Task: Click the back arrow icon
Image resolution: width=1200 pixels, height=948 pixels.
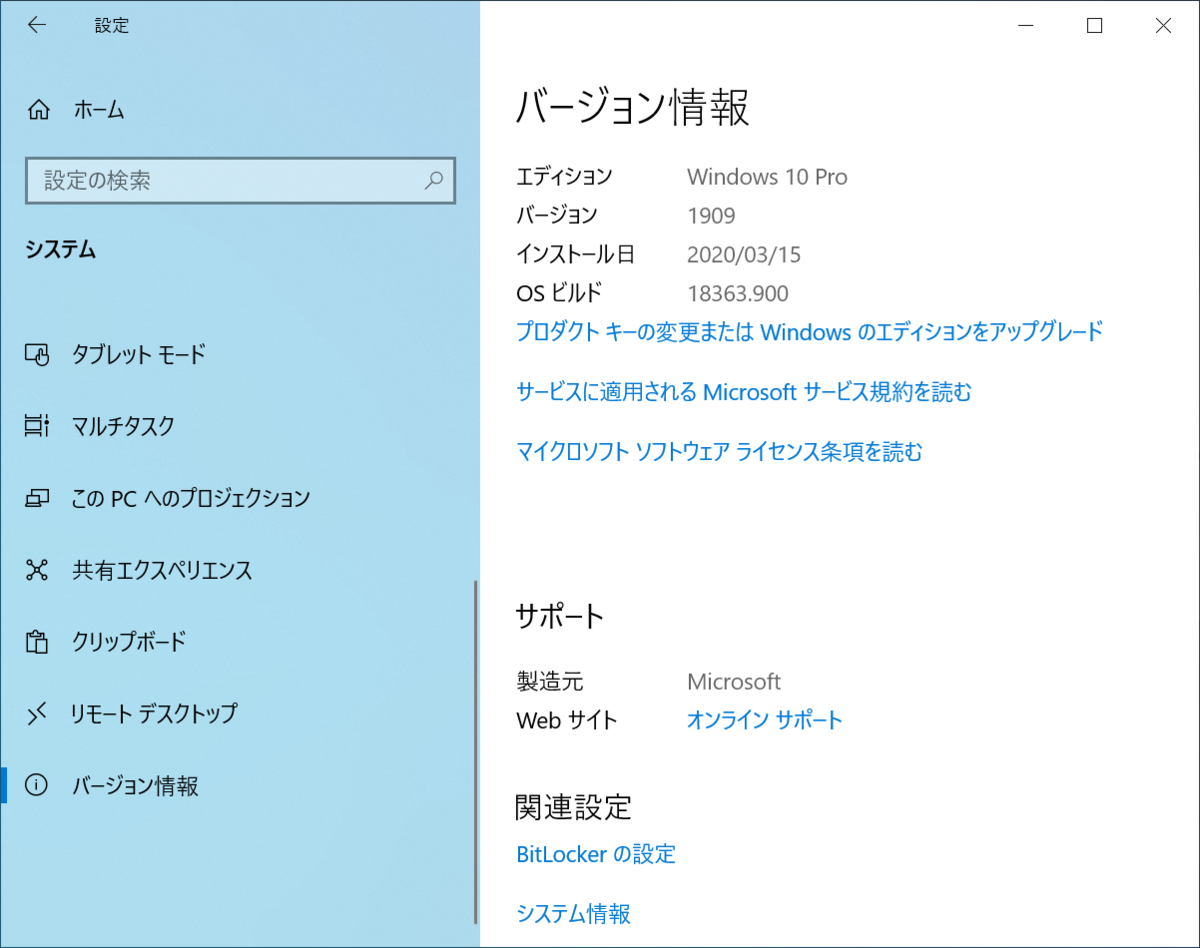Action: click(37, 26)
